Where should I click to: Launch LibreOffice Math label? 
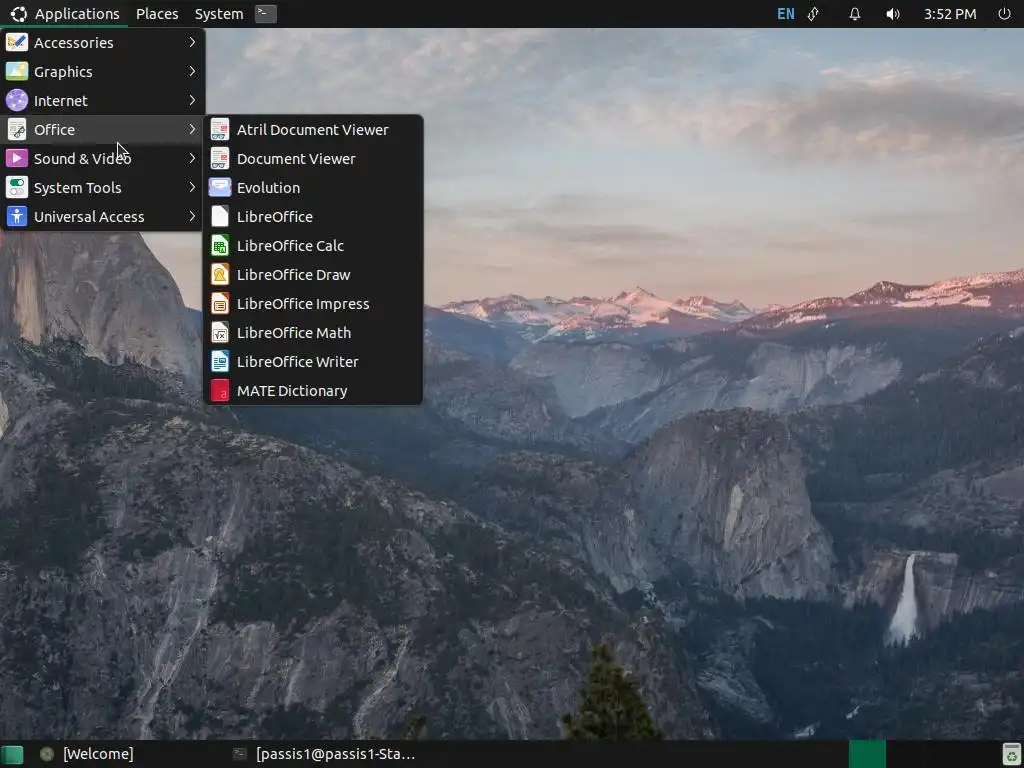pyautogui.click(x=294, y=332)
